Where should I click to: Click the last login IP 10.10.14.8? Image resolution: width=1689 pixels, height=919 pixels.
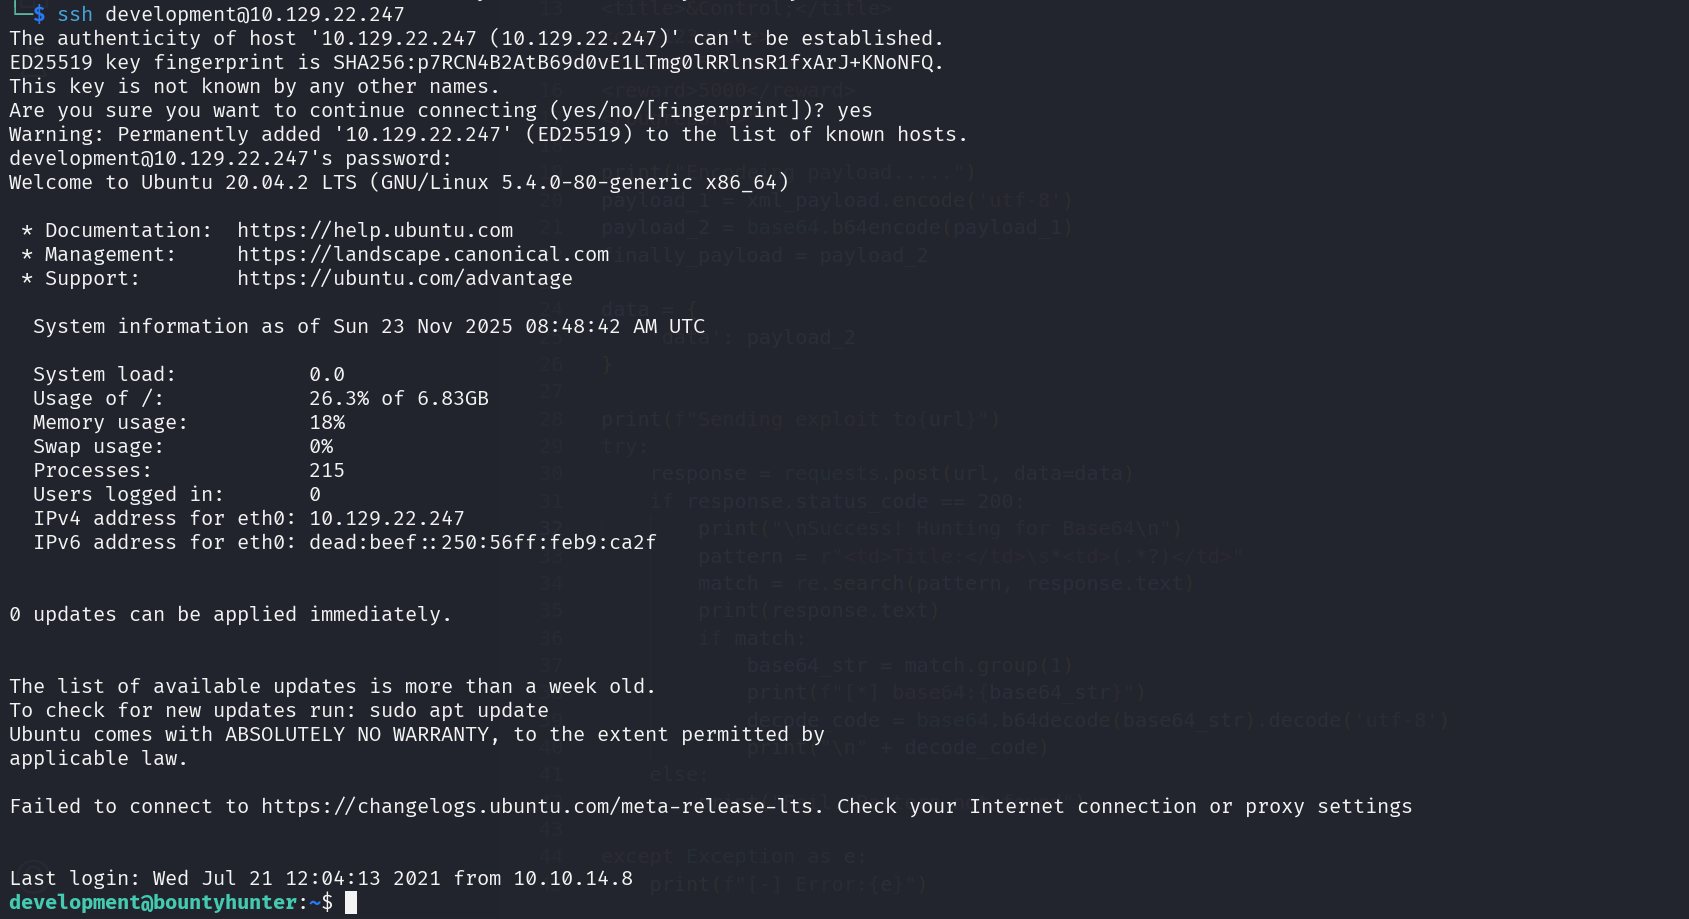pos(573,879)
